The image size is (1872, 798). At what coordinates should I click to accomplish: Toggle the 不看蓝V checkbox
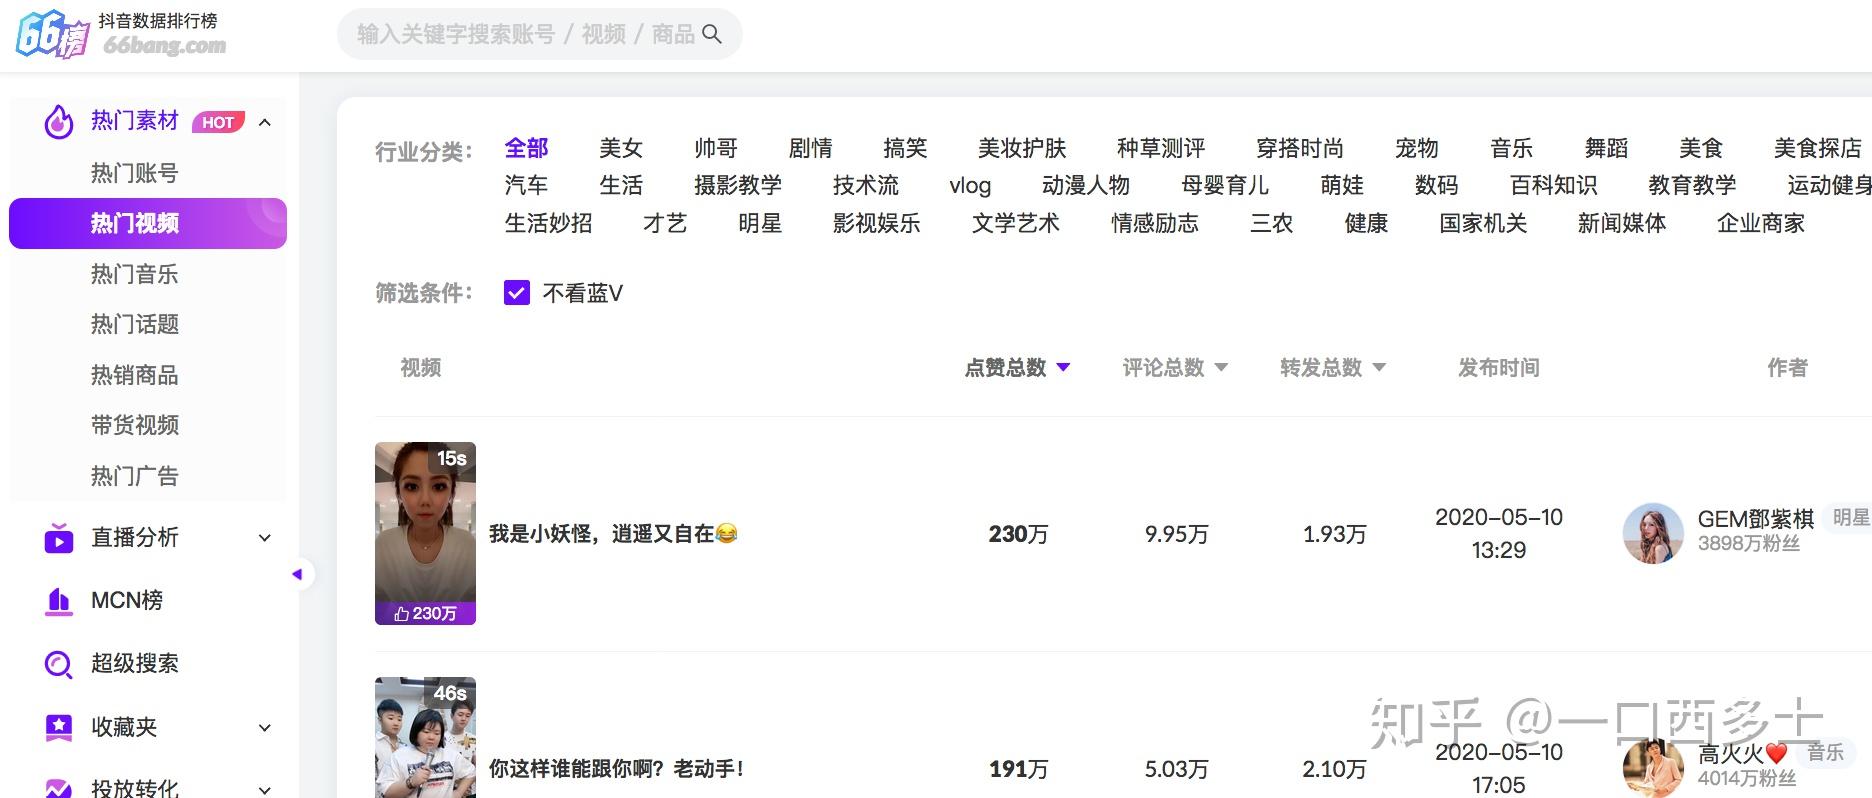click(517, 293)
